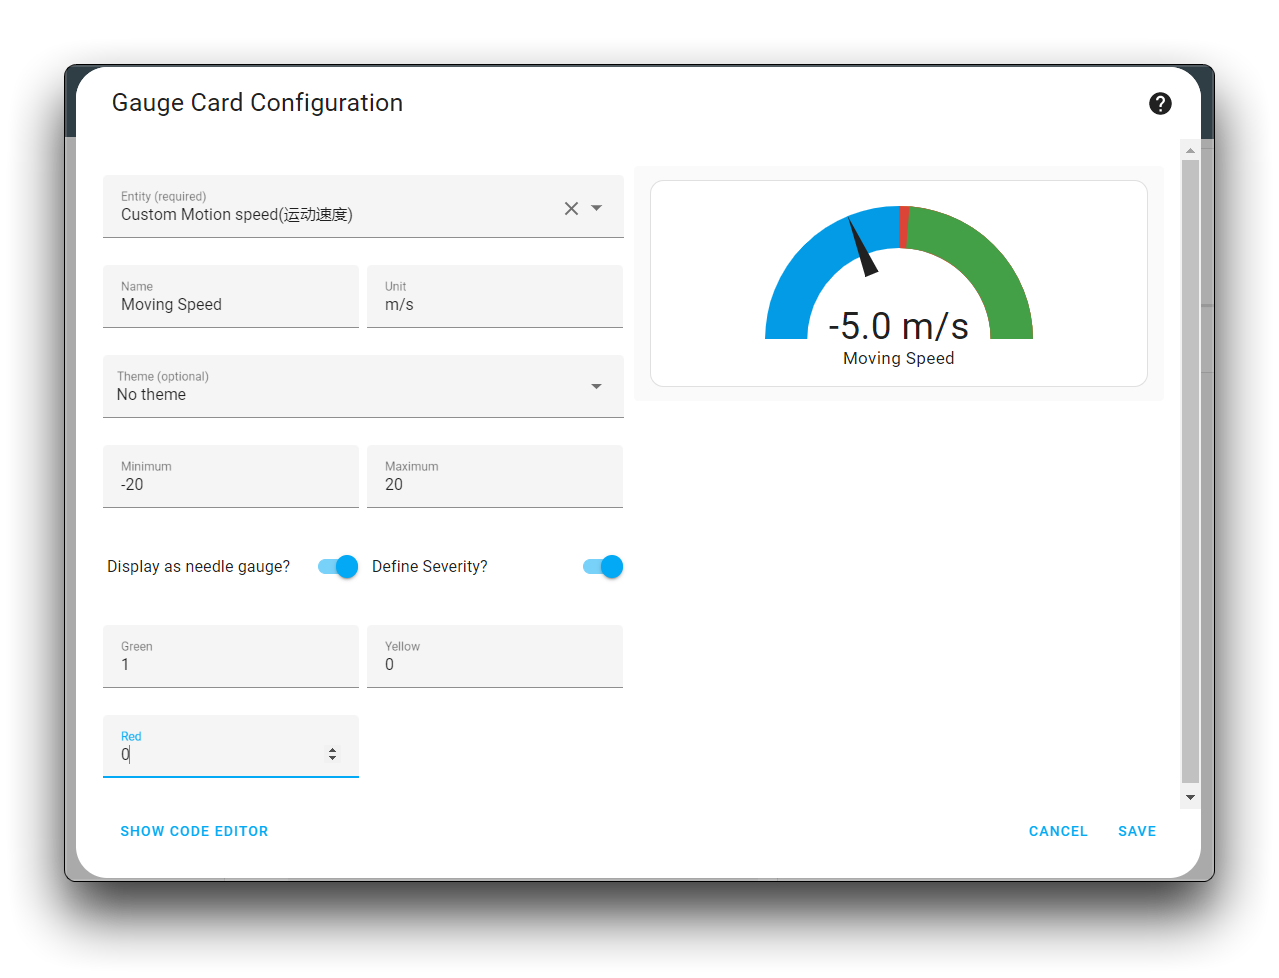The width and height of the screenshot is (1279, 978).
Task: Toggle the Define Severity switch
Action: (603, 567)
